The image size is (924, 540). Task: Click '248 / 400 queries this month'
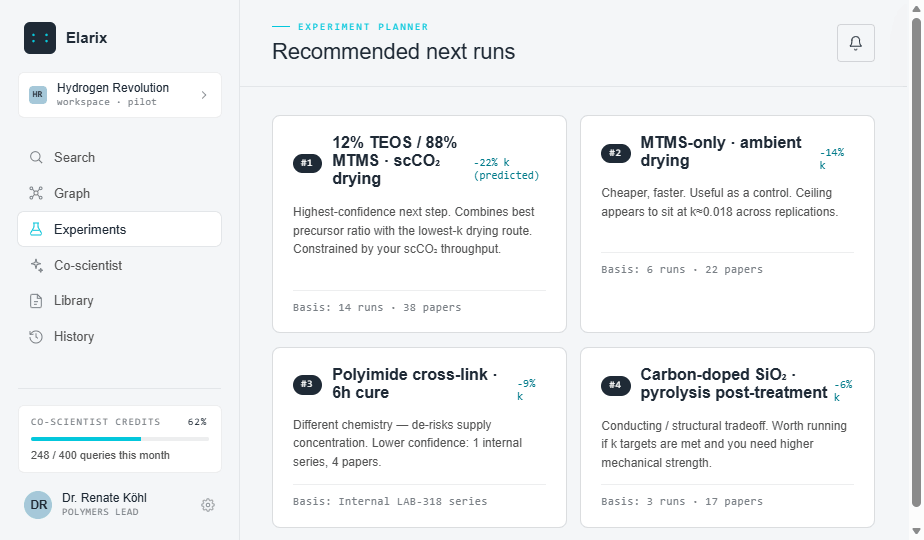[x=100, y=455]
